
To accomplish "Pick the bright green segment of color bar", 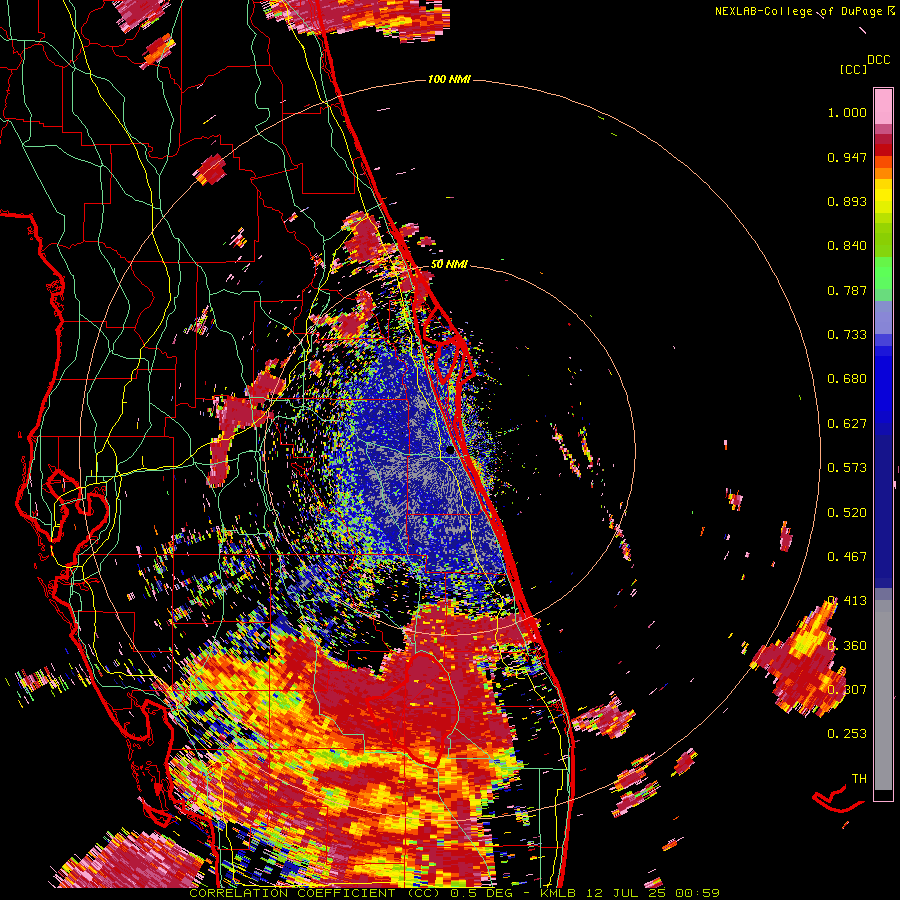I will click(x=883, y=273).
